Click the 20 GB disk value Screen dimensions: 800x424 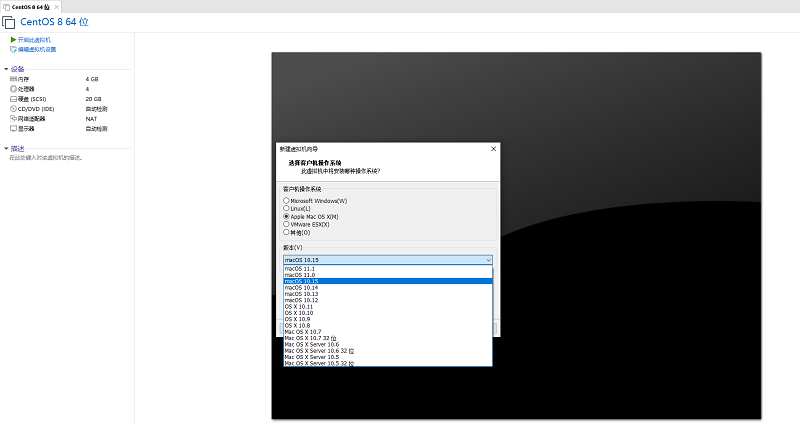[x=93, y=99]
